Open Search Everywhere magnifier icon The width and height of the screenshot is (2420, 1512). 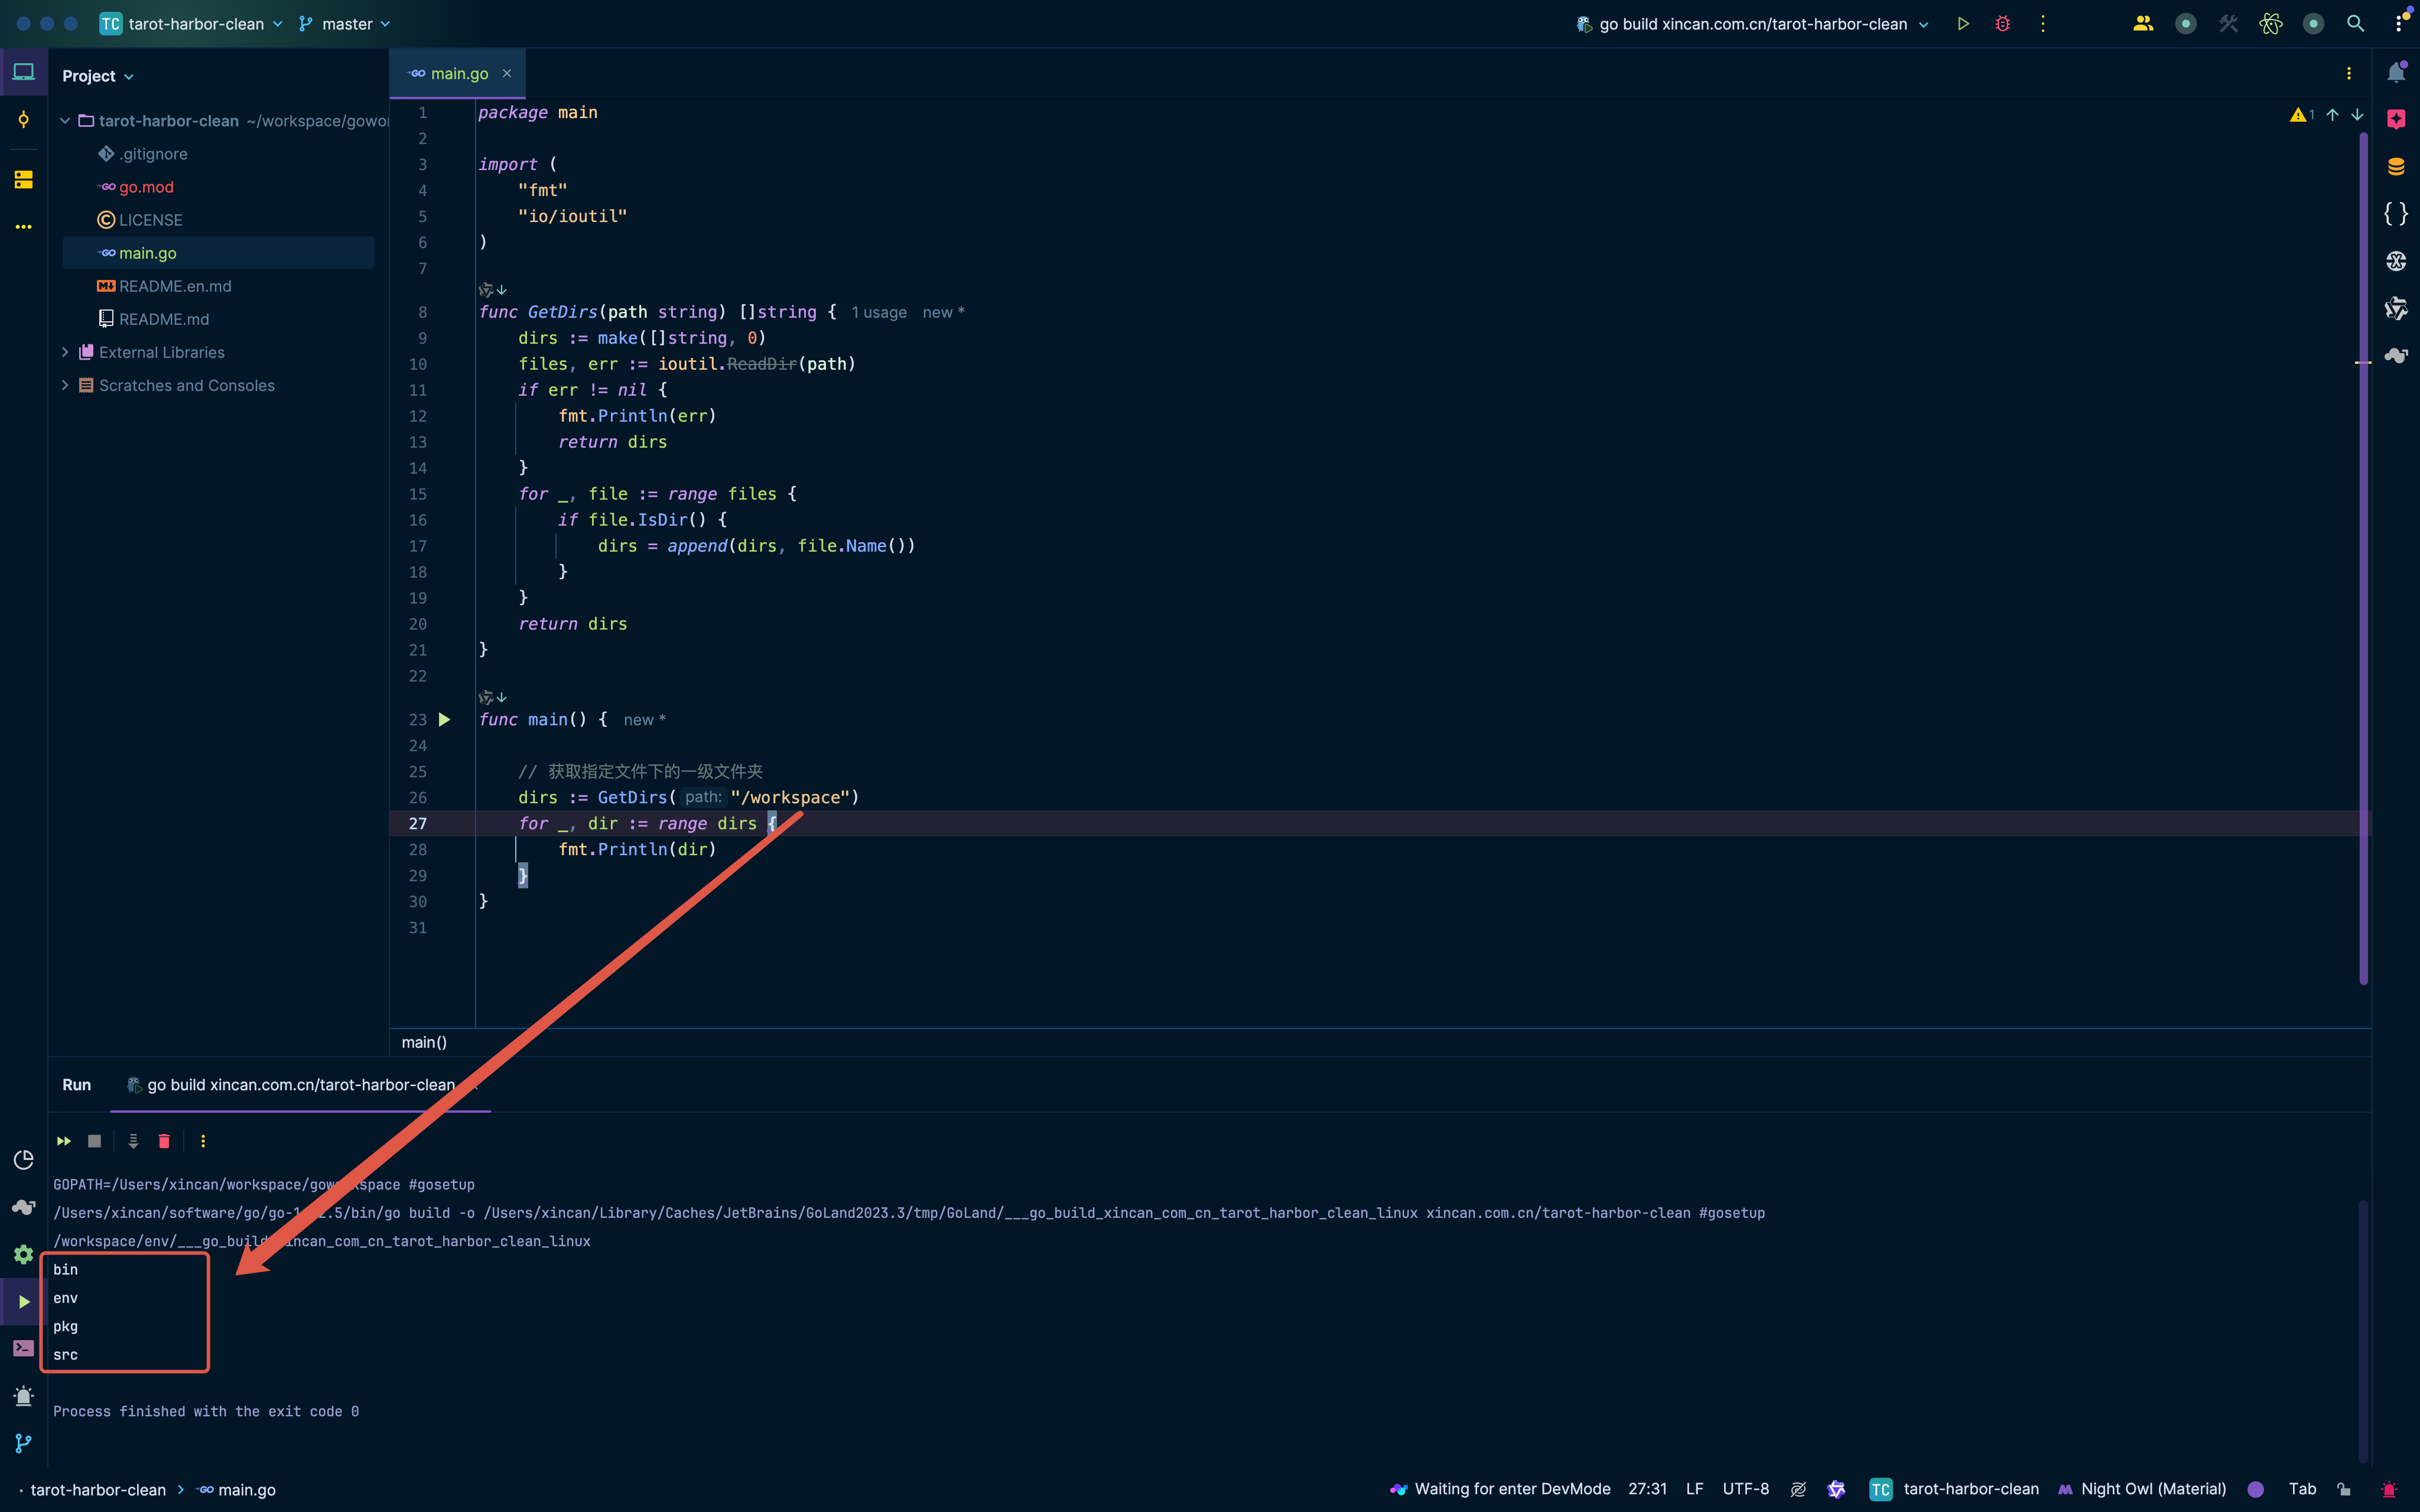[2355, 24]
